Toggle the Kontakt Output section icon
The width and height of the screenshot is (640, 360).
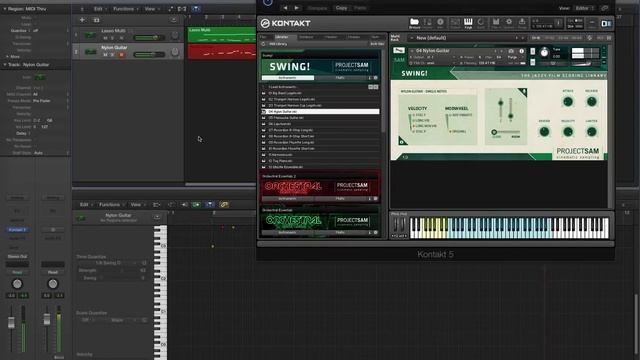[x=455, y=23]
